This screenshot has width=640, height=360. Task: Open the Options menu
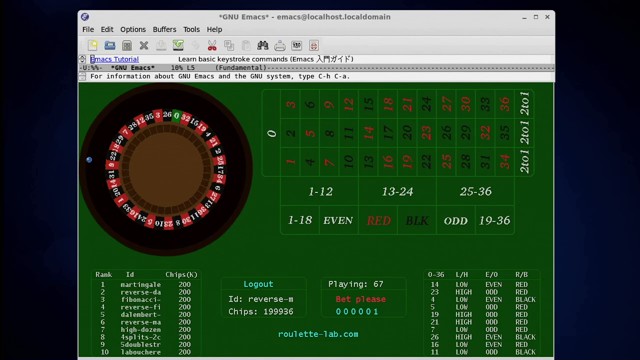pyautogui.click(x=133, y=29)
